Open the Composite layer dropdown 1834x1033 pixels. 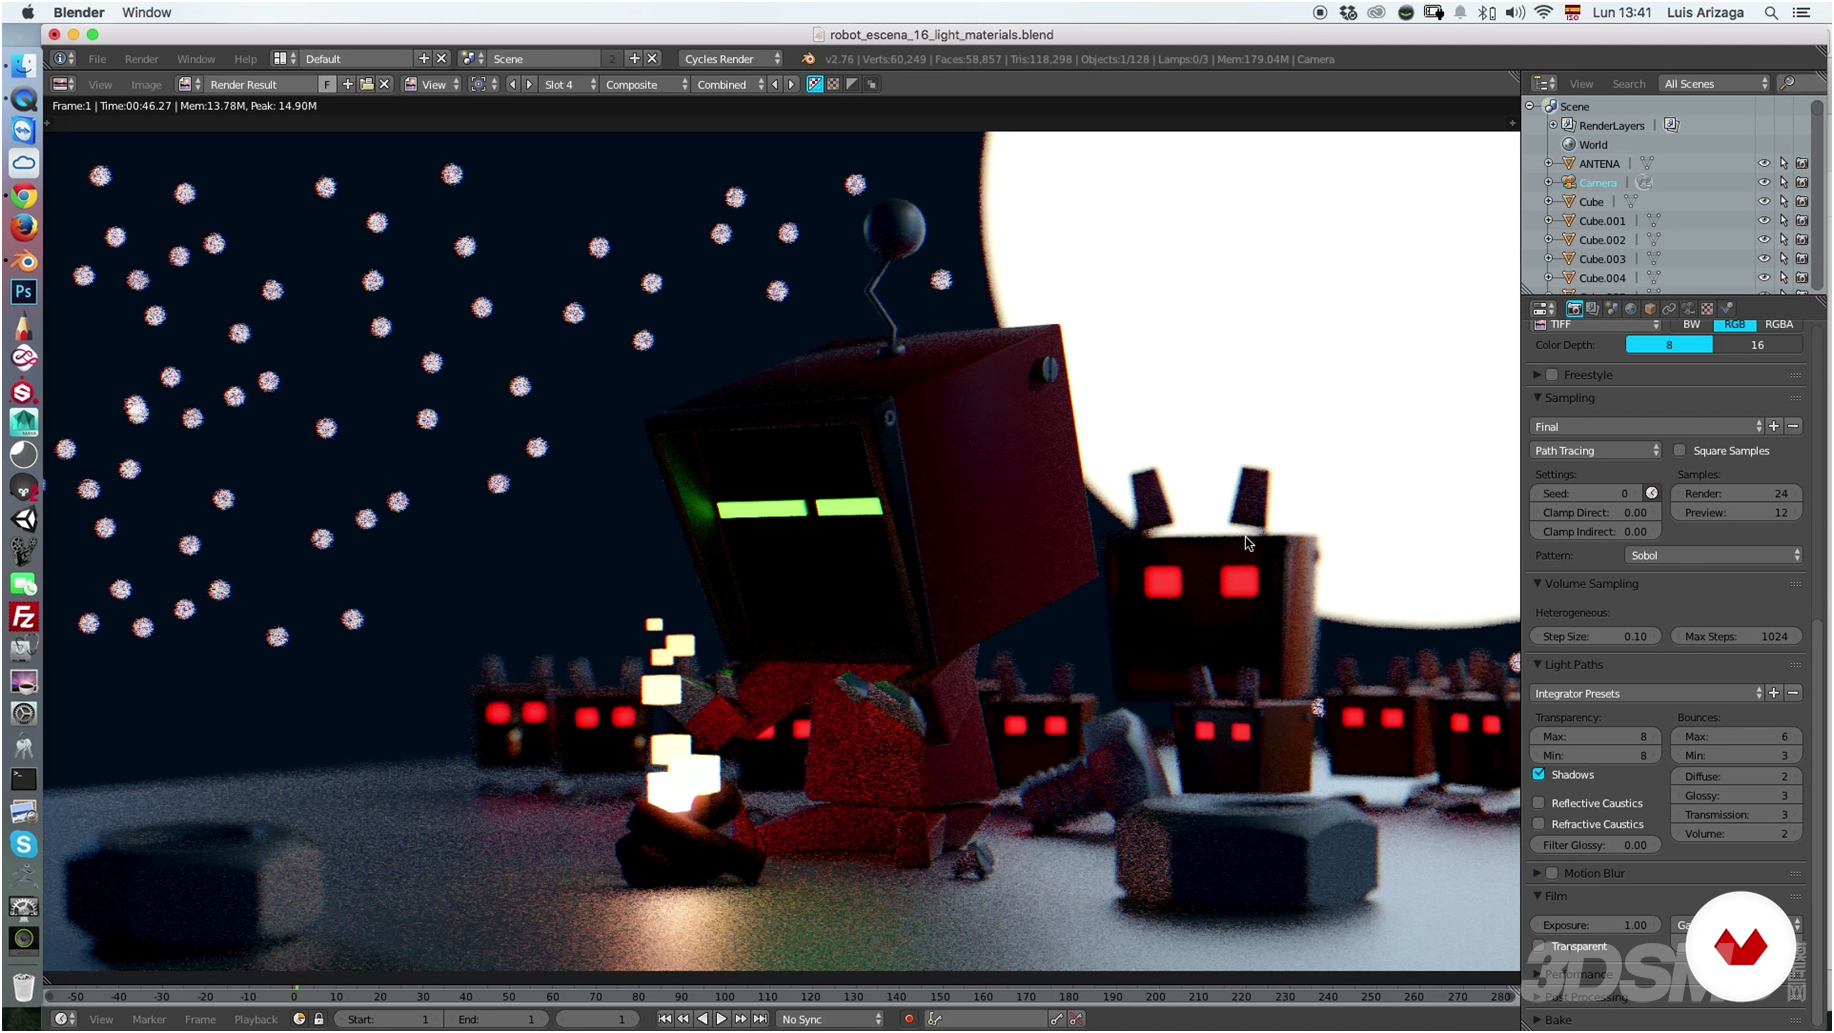click(x=646, y=85)
